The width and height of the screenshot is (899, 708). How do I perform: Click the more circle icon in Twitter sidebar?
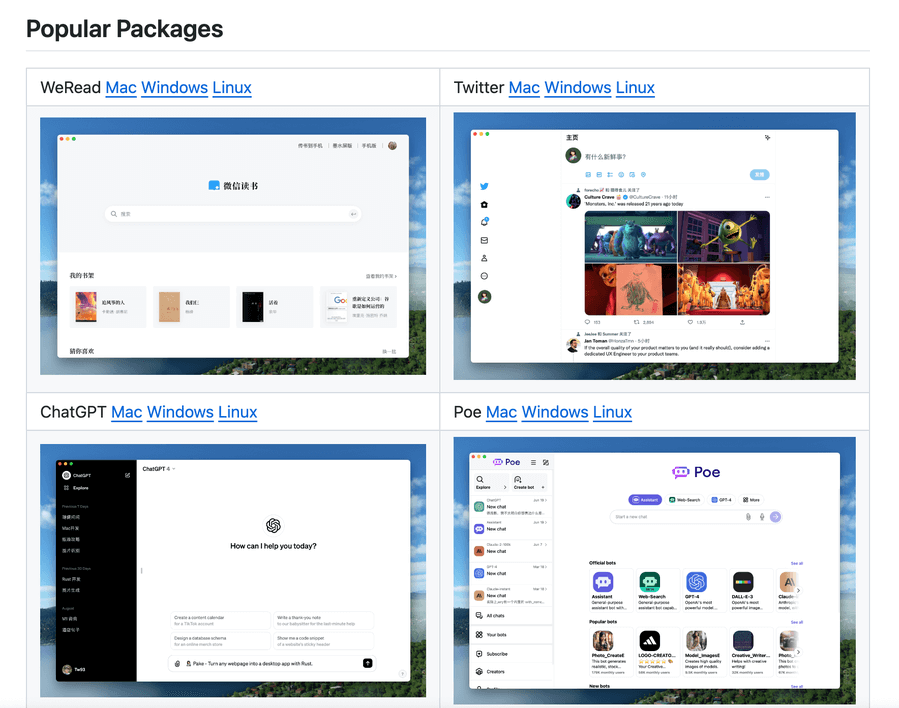point(484,276)
